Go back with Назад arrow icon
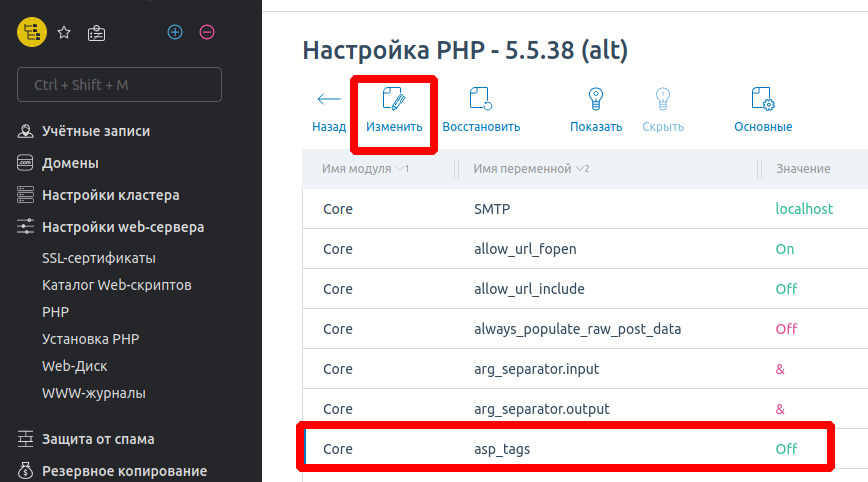The width and height of the screenshot is (868, 482). click(x=329, y=99)
